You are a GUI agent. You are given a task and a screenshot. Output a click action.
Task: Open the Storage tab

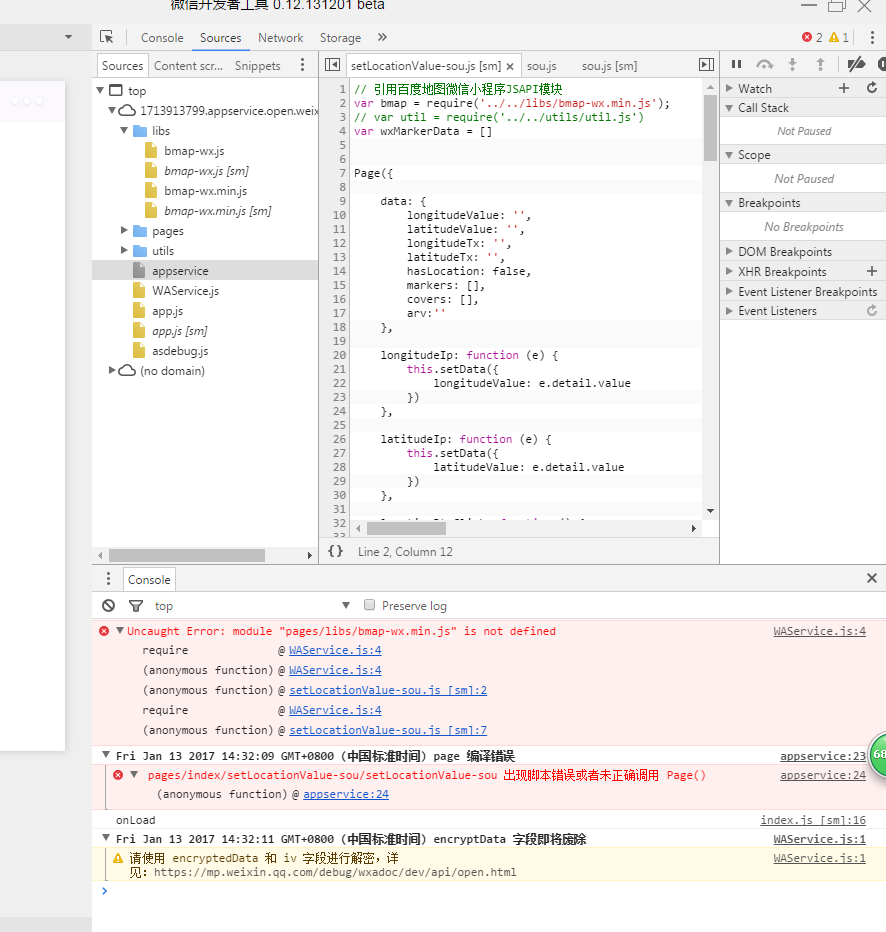pos(340,38)
